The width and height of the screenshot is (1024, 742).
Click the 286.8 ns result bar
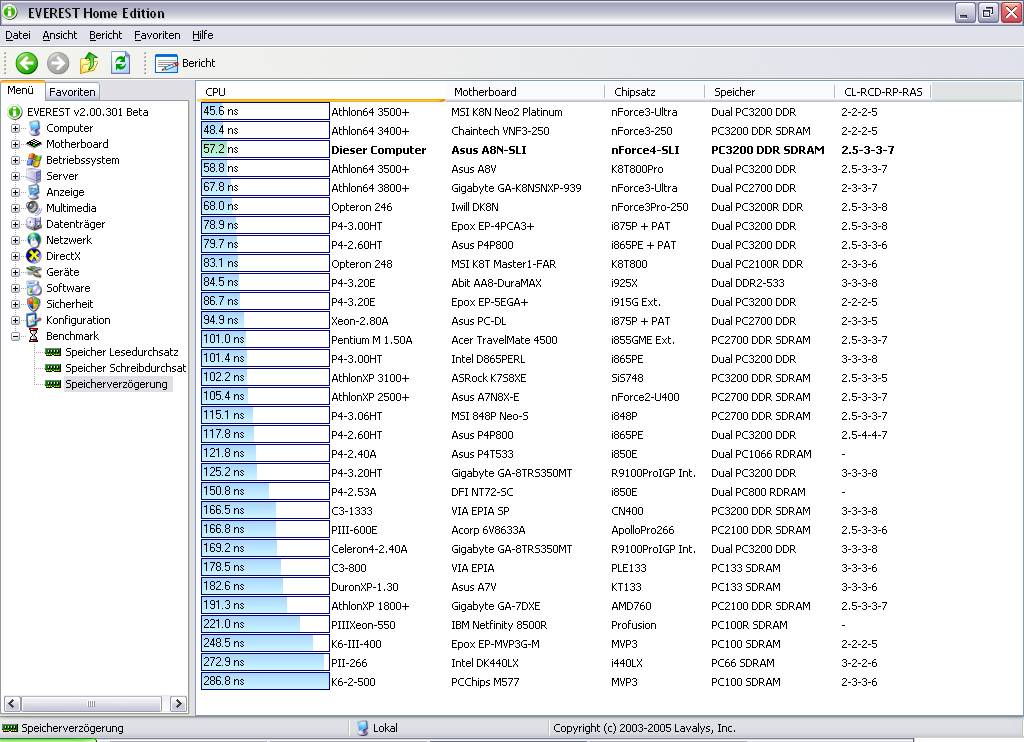265,681
